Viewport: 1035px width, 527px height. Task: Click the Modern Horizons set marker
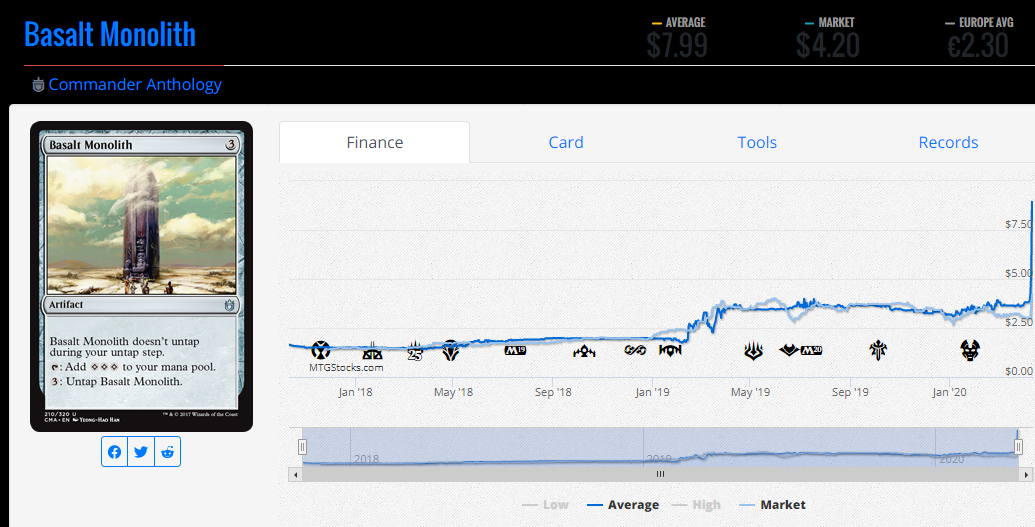click(789, 350)
